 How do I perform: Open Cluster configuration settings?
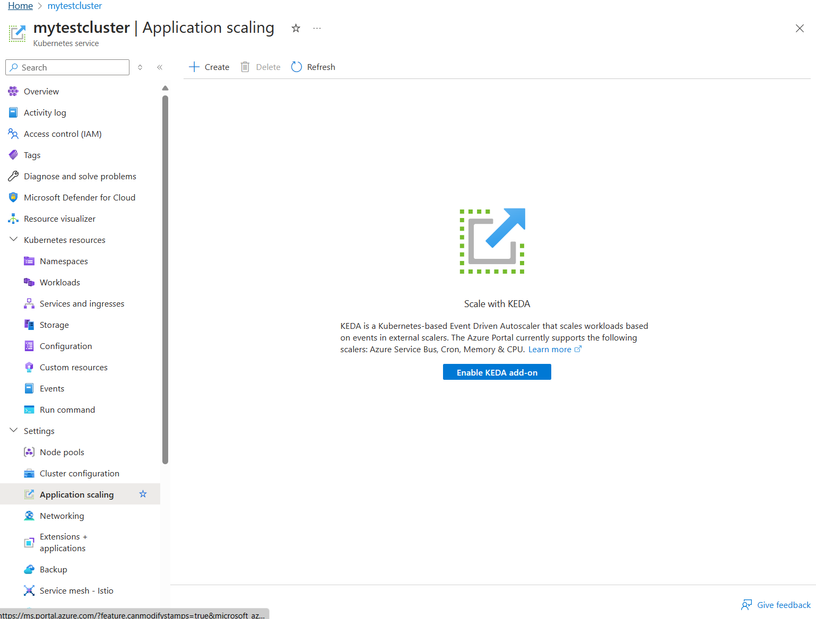pyautogui.click(x=80, y=474)
